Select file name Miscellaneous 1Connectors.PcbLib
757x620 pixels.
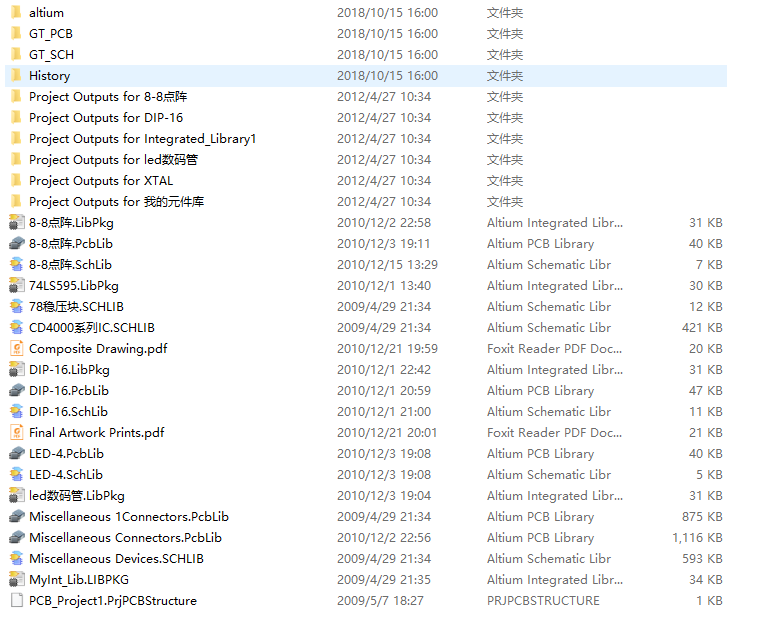[x=129, y=517]
